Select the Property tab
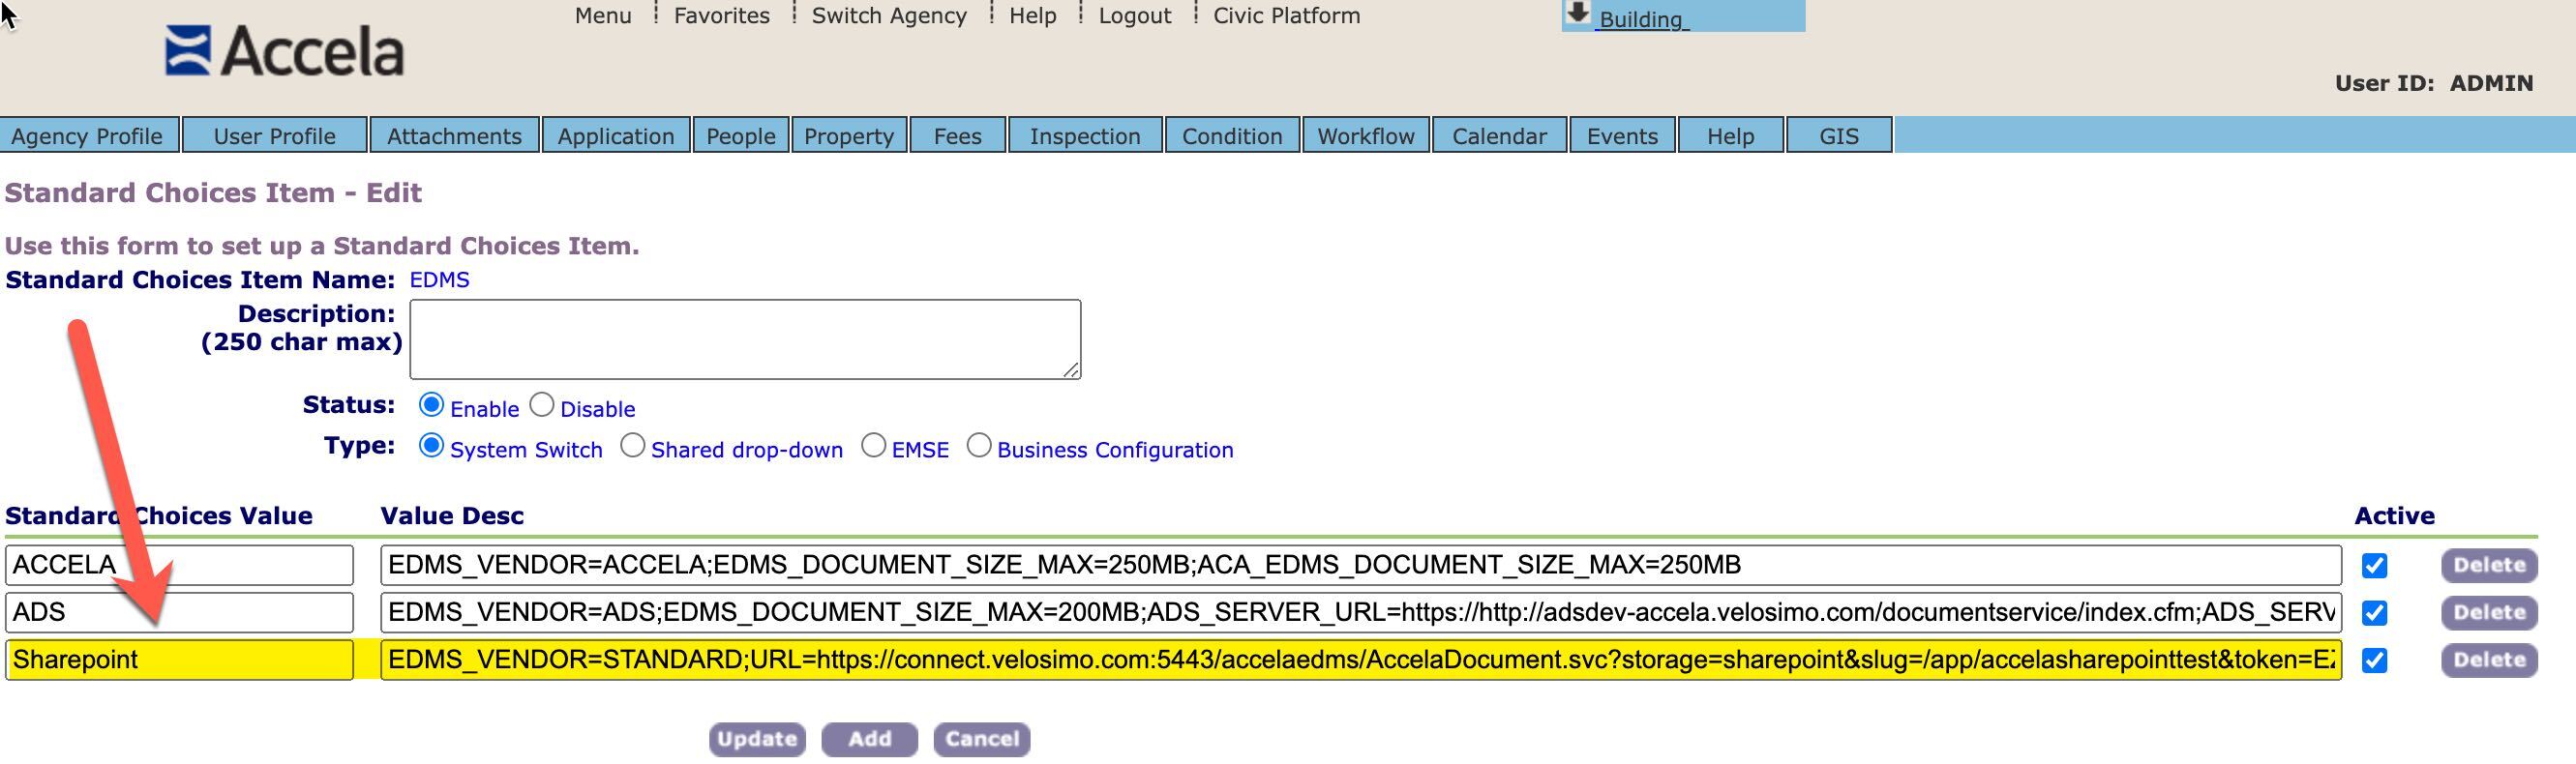The image size is (2576, 764). click(x=849, y=136)
